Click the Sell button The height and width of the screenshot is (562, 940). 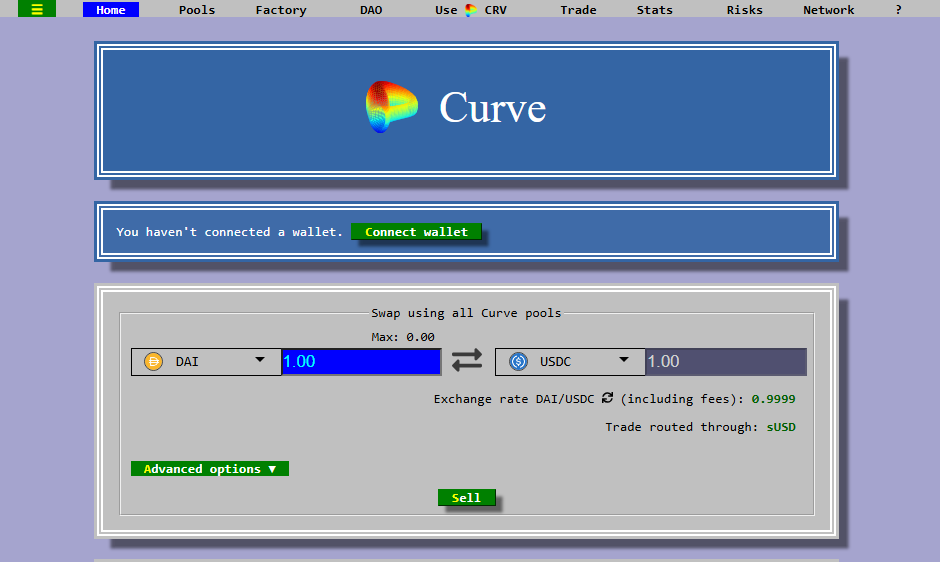coord(466,497)
